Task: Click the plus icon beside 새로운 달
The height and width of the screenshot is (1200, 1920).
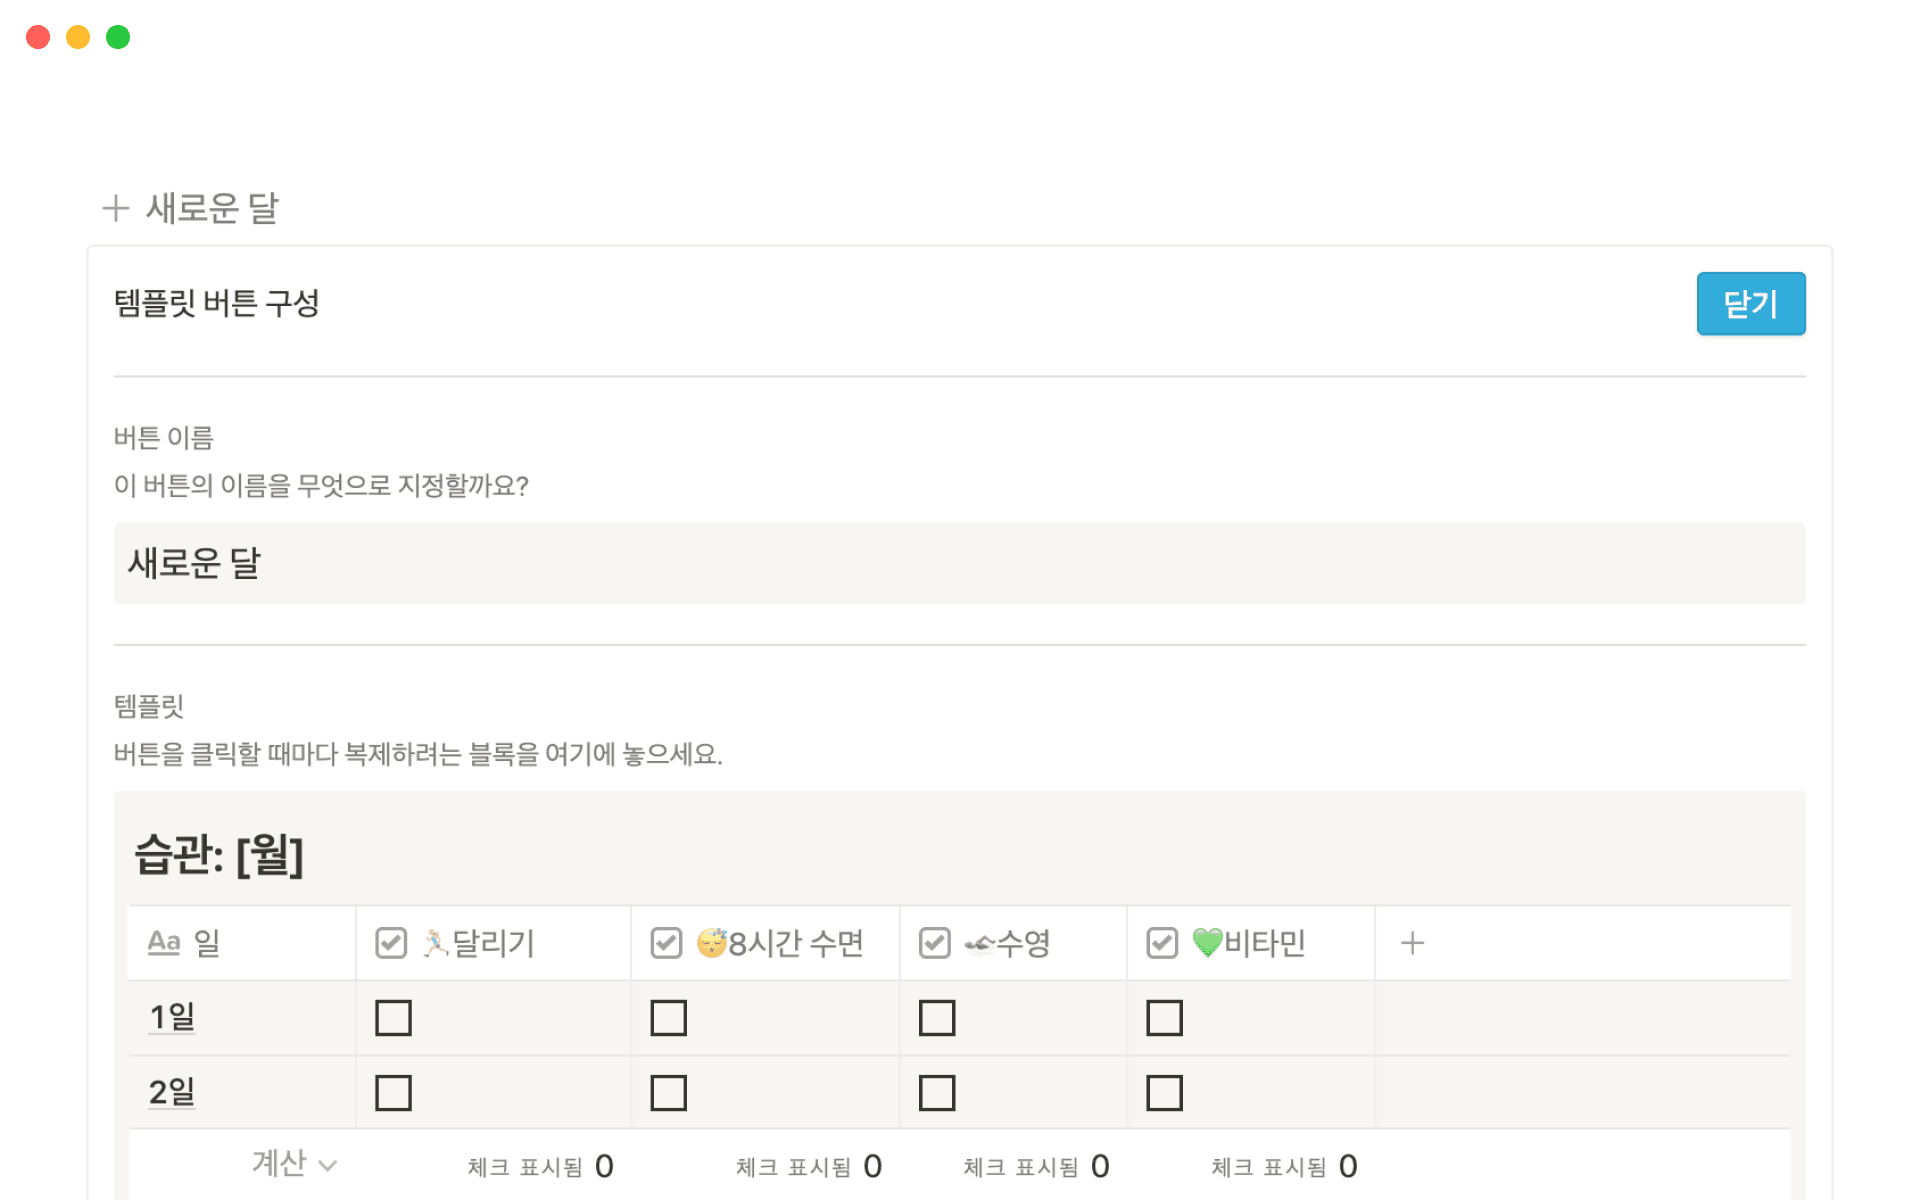Action: pyautogui.click(x=115, y=208)
